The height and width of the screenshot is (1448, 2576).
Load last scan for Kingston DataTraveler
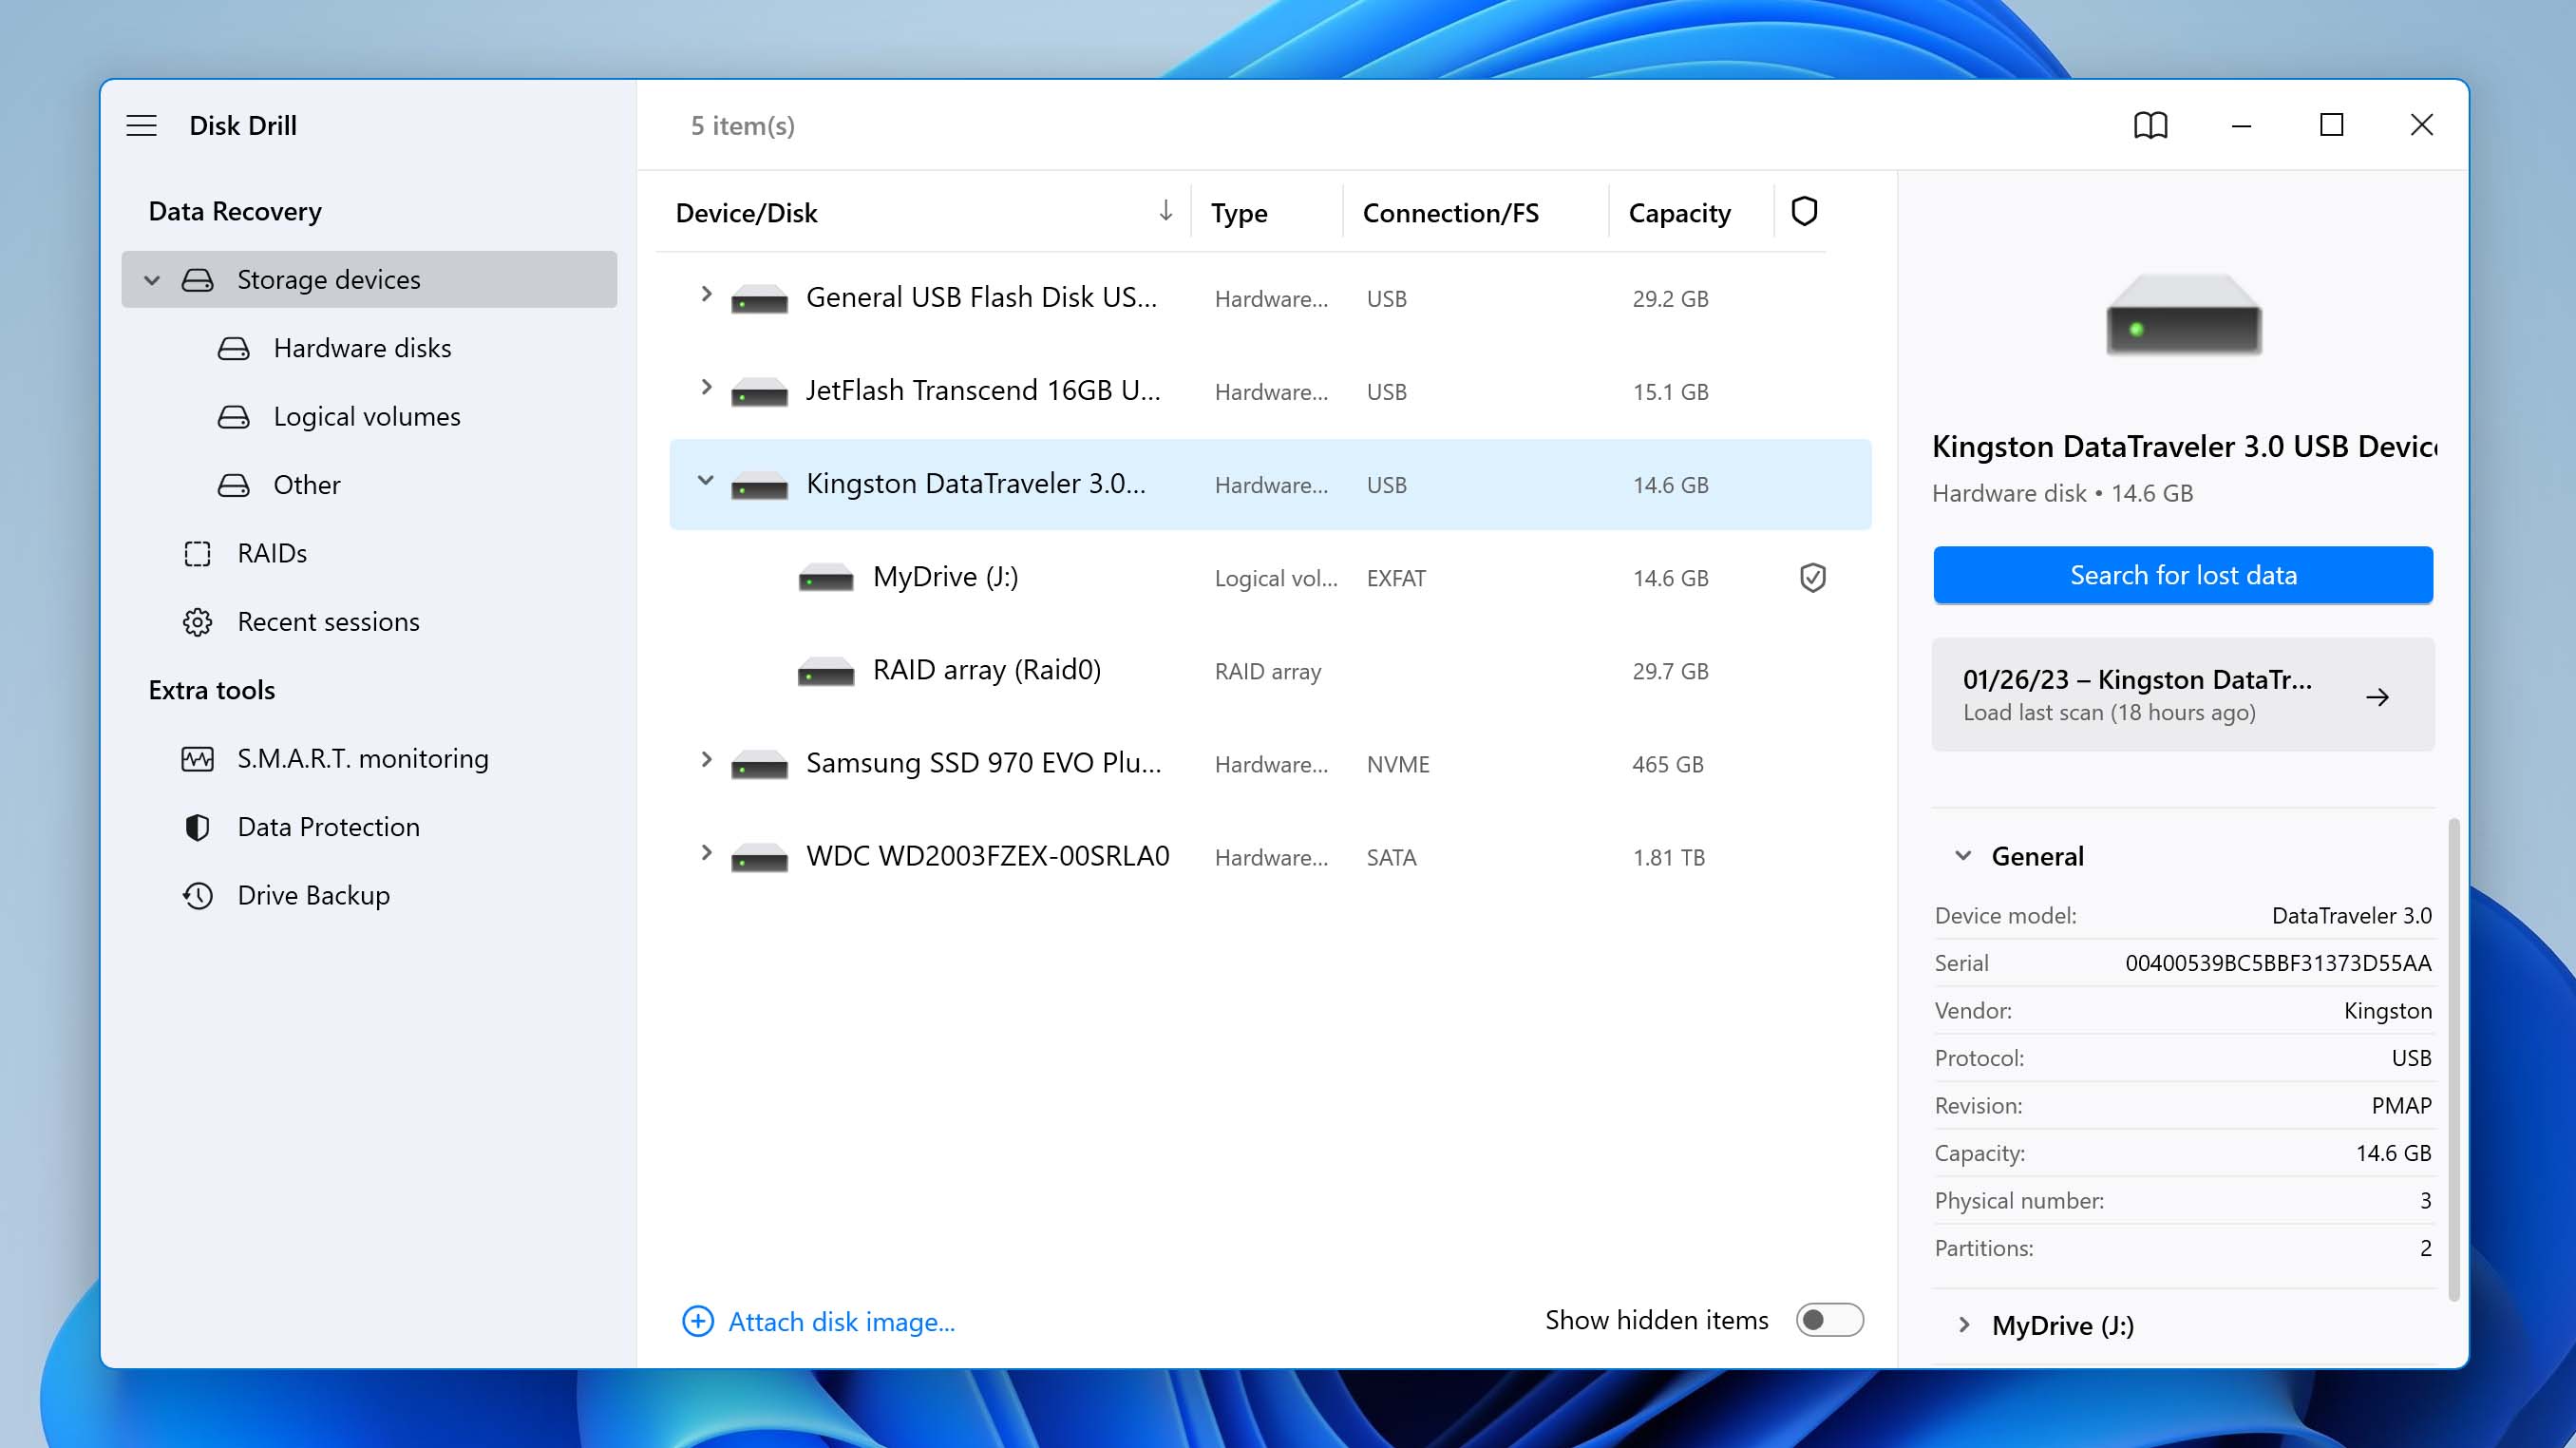click(2183, 694)
